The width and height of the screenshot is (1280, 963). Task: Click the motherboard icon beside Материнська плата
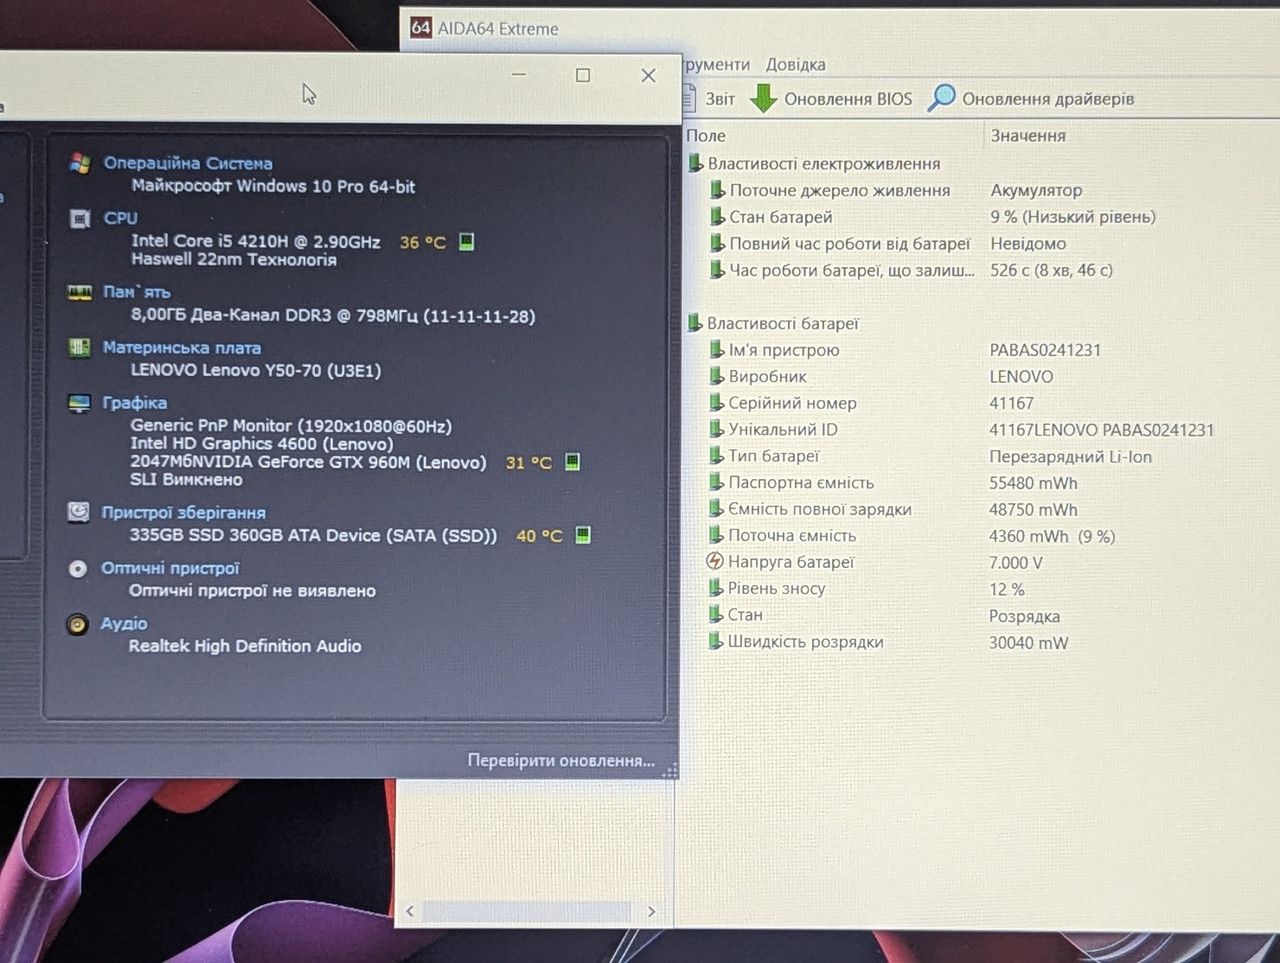[80, 347]
